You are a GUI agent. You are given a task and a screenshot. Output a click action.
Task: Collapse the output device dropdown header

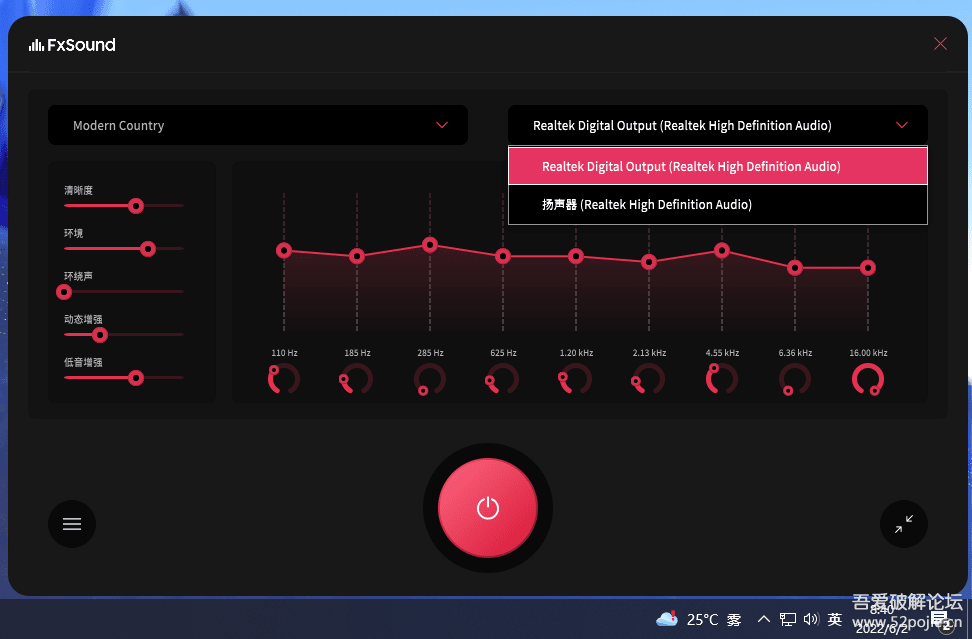click(x=718, y=125)
